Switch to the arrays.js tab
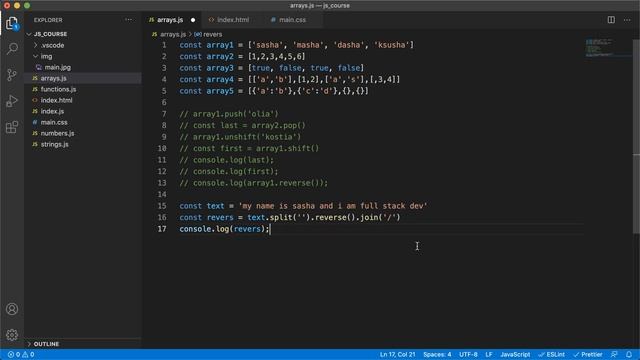The image size is (640, 360). [x=170, y=20]
